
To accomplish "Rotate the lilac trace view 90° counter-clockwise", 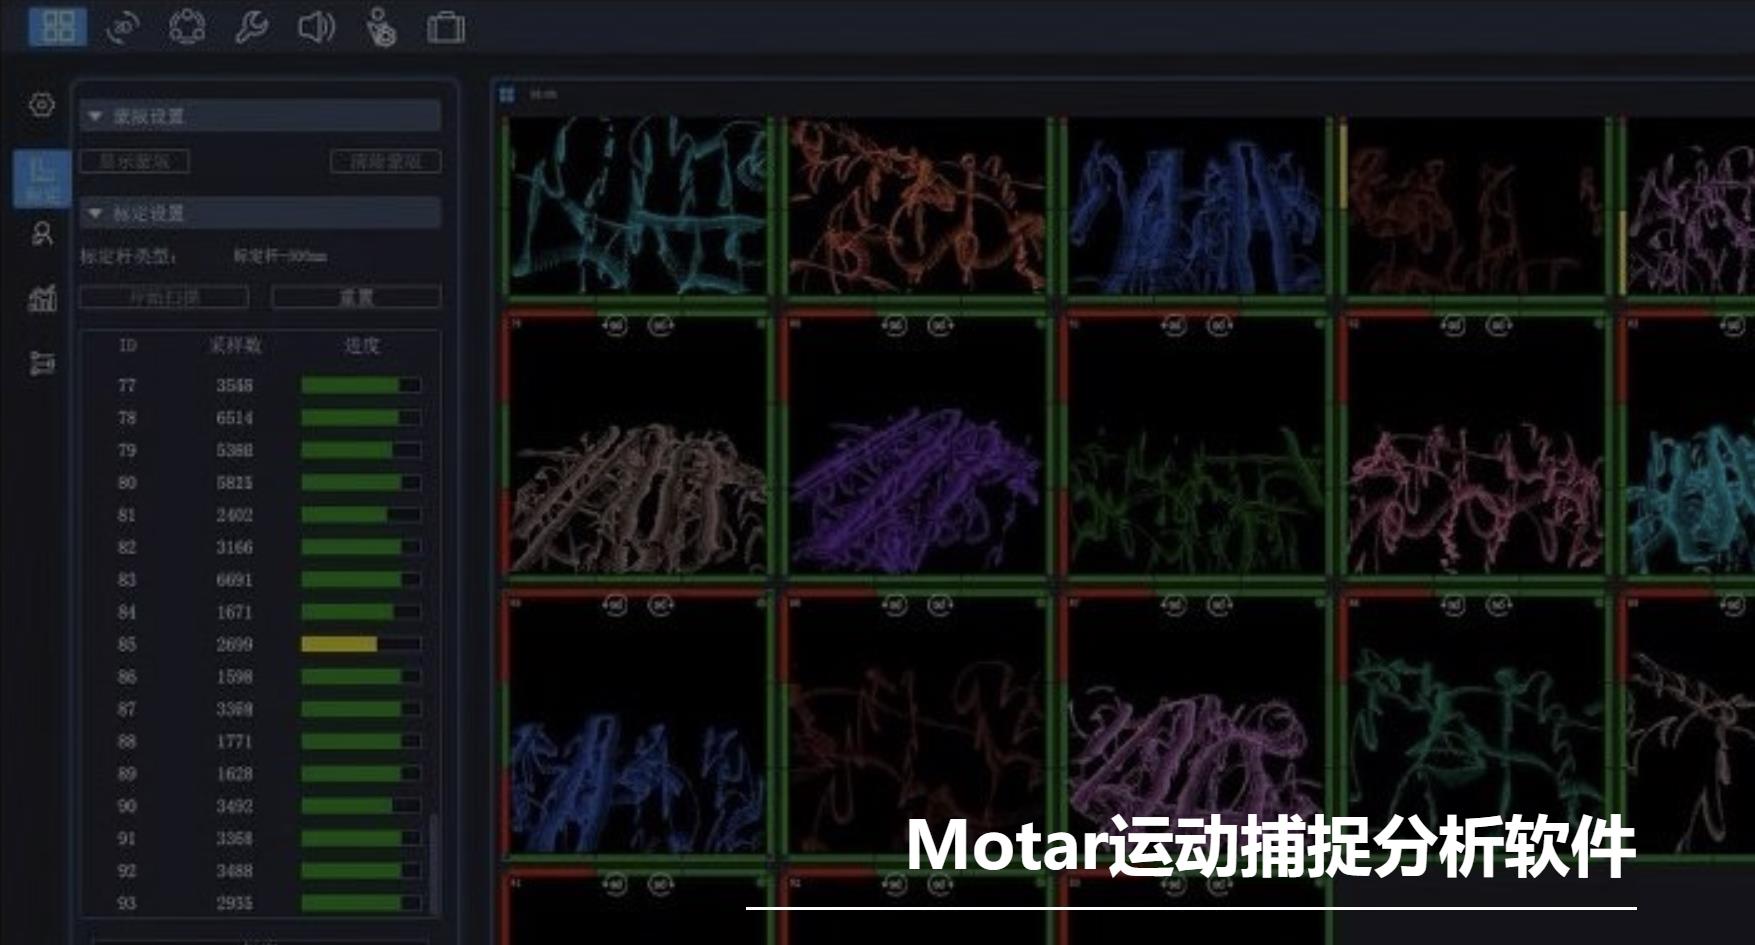I will pyautogui.click(x=1174, y=604).
